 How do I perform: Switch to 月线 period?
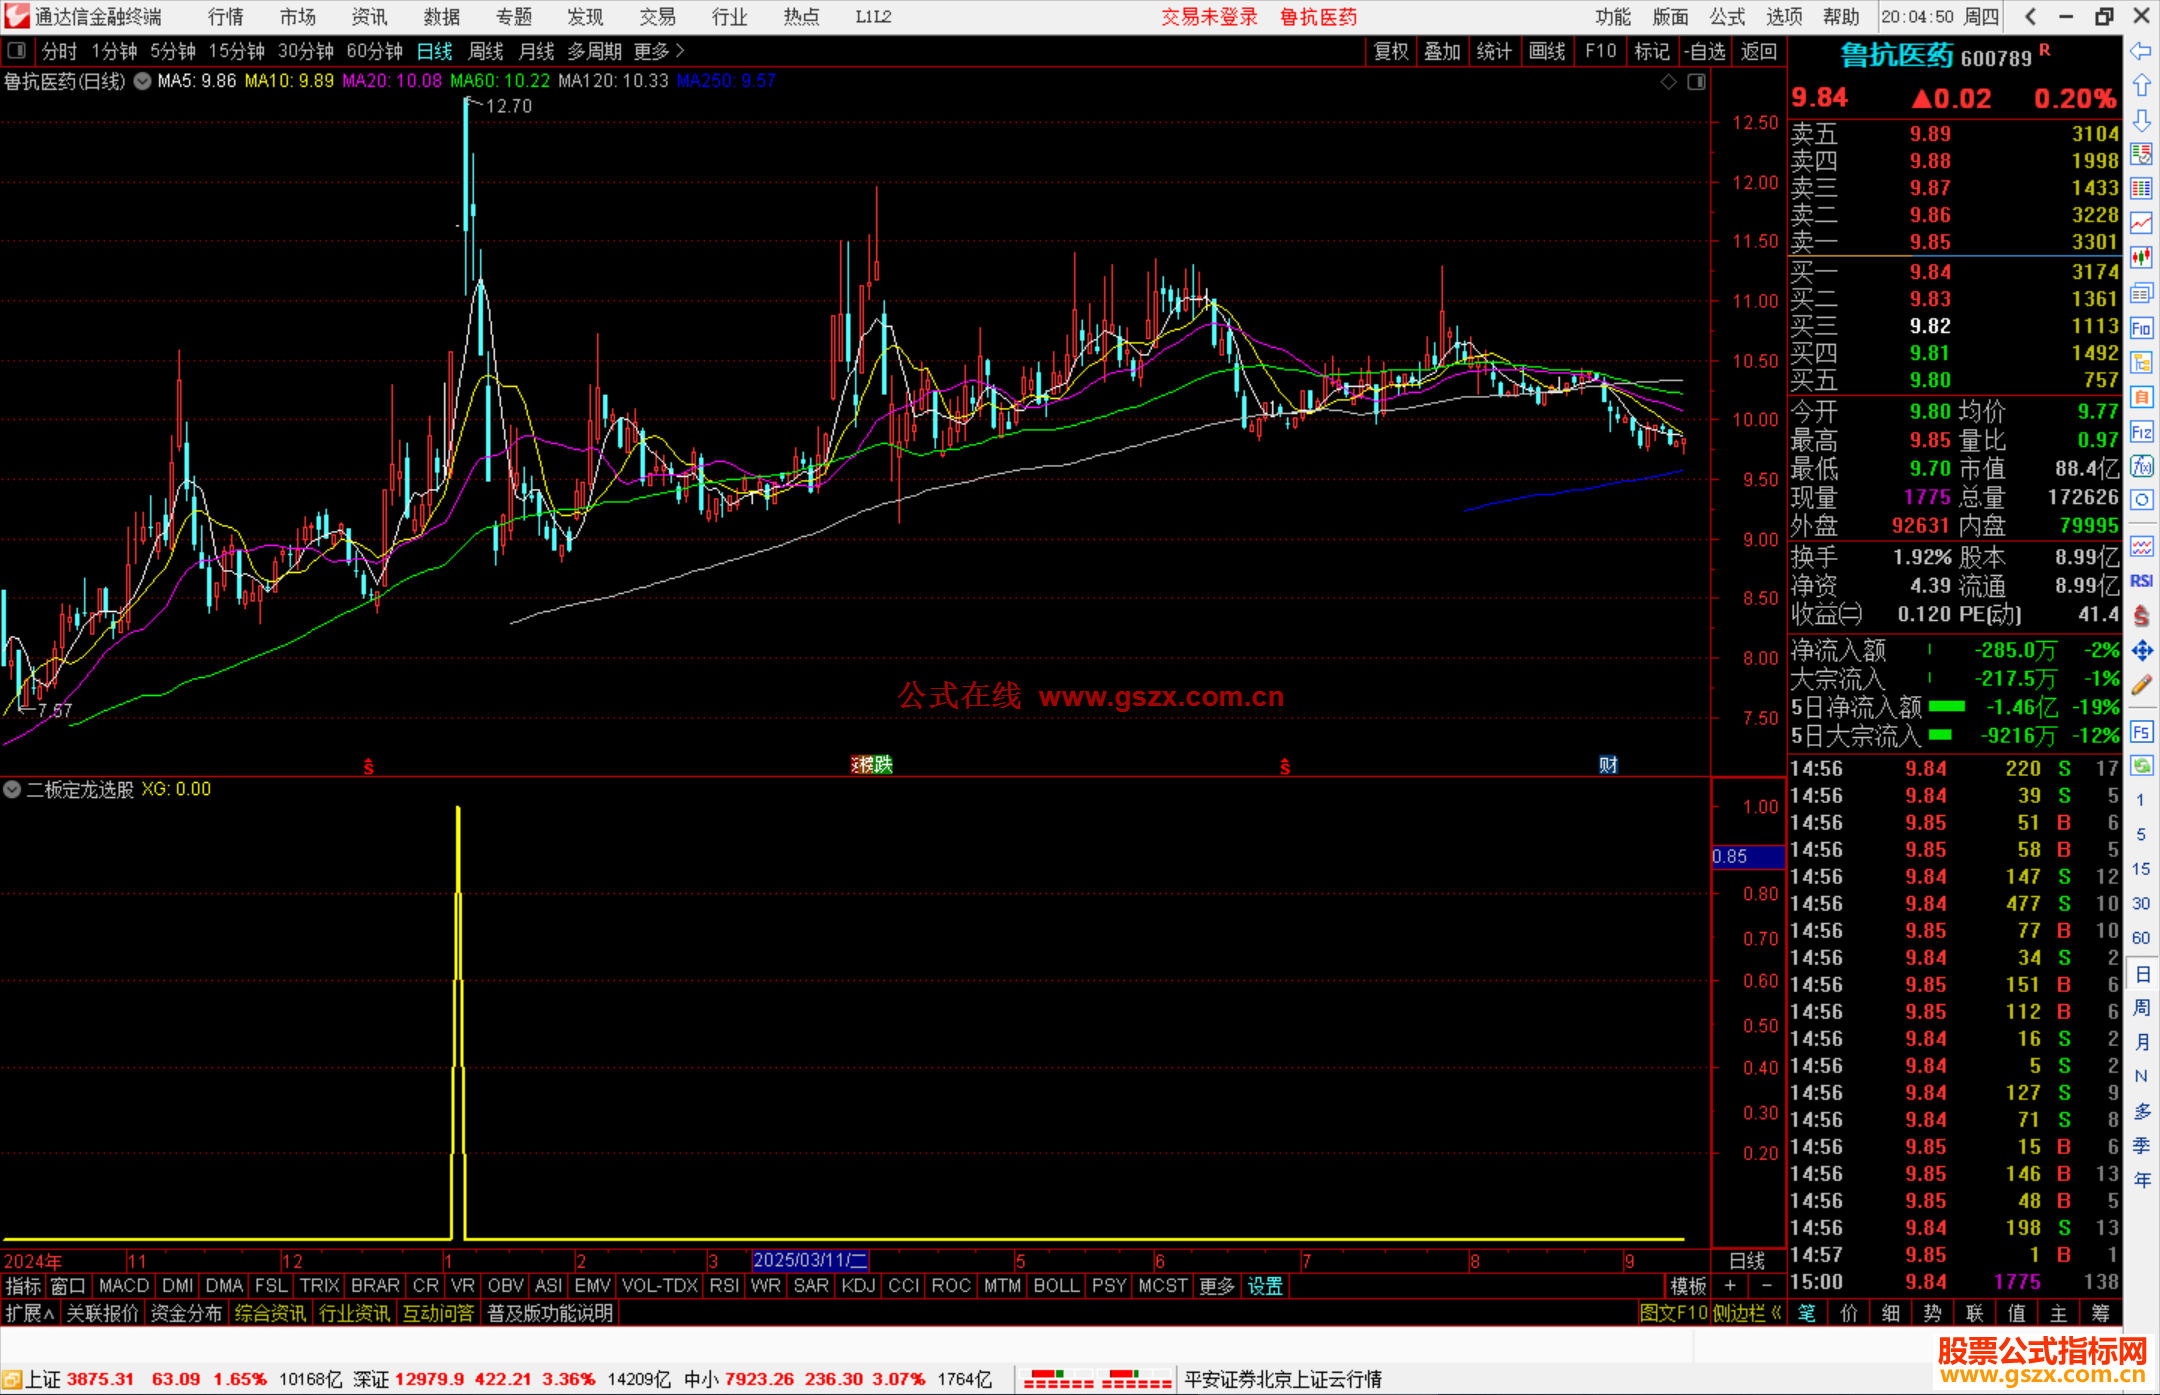click(x=537, y=51)
